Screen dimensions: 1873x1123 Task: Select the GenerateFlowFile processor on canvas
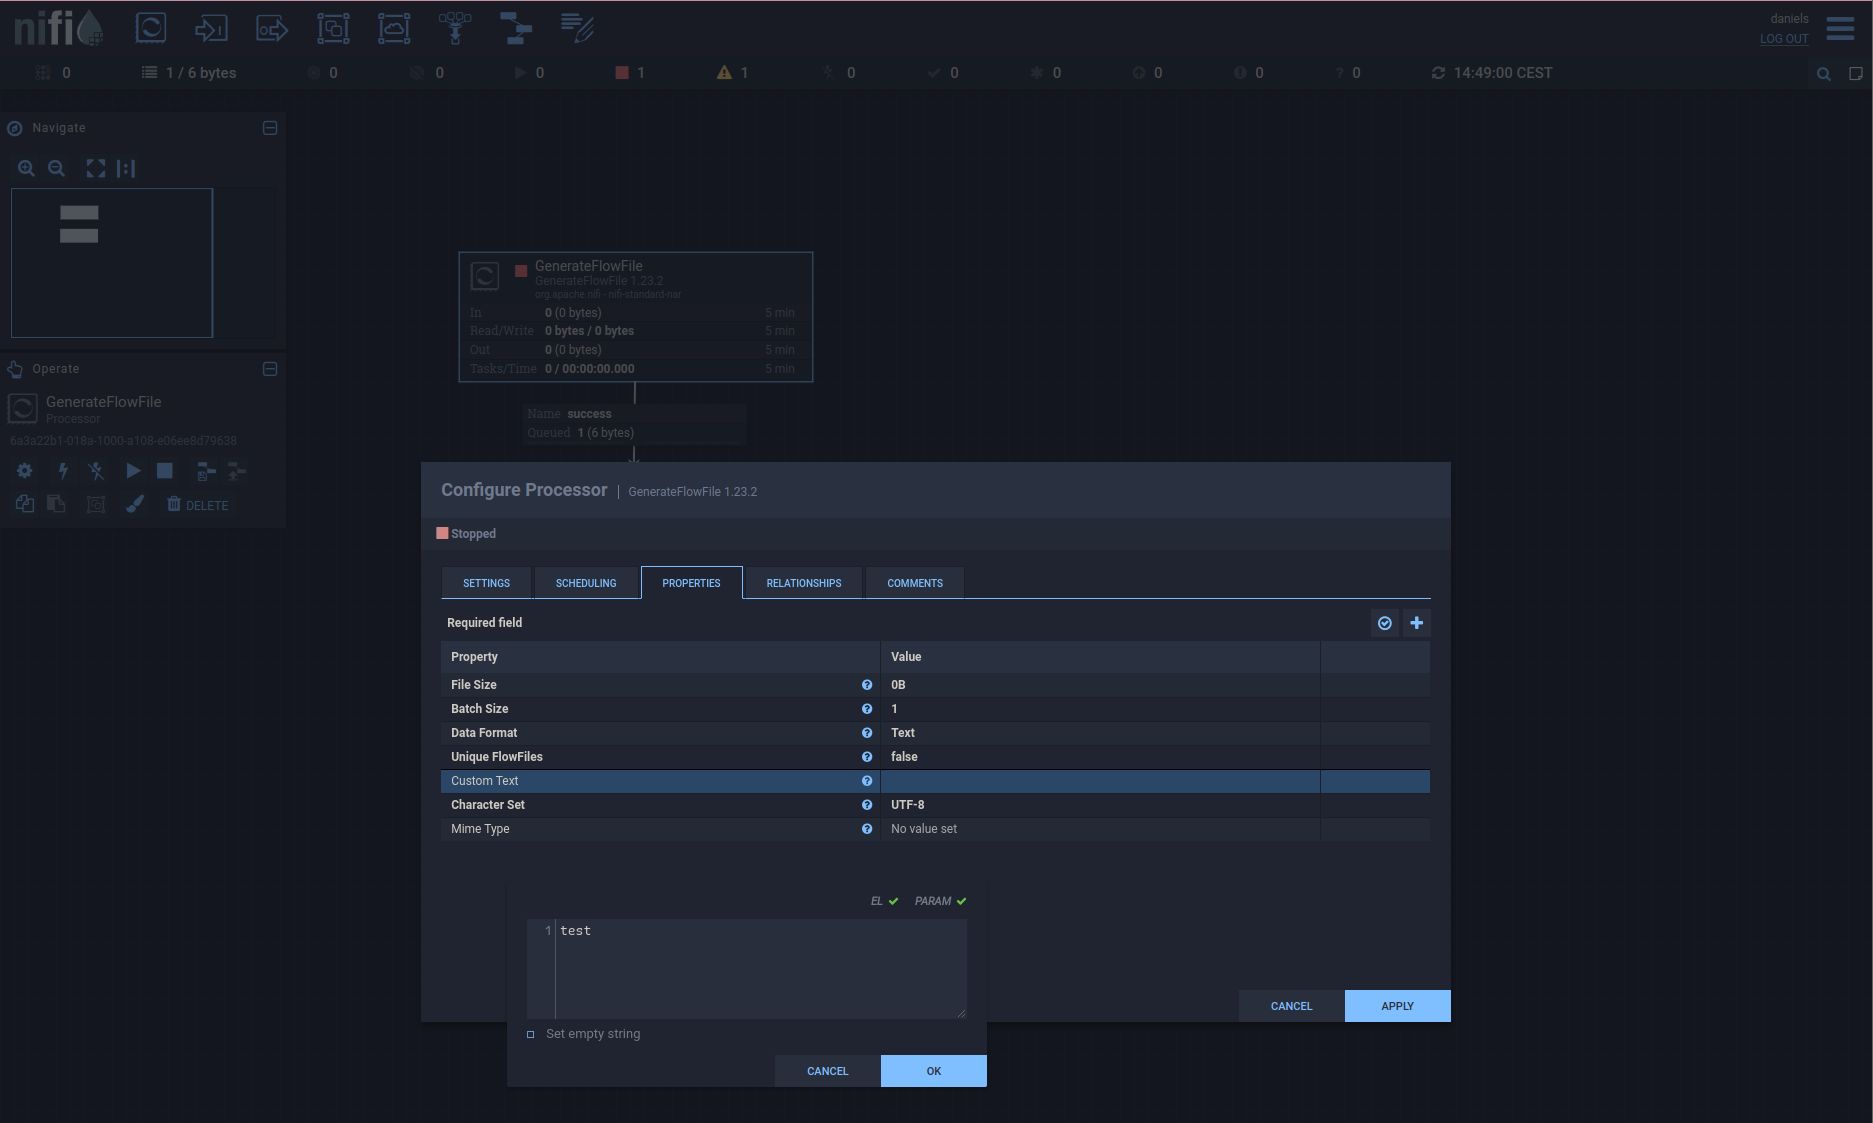click(x=636, y=317)
